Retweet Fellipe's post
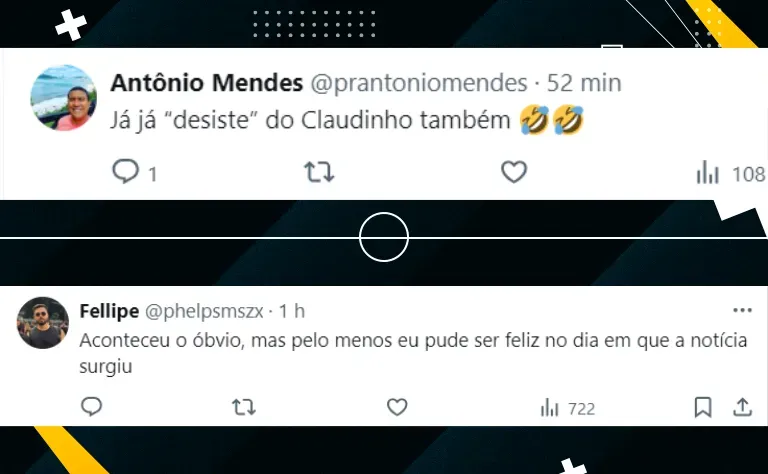The image size is (768, 474). [244, 407]
